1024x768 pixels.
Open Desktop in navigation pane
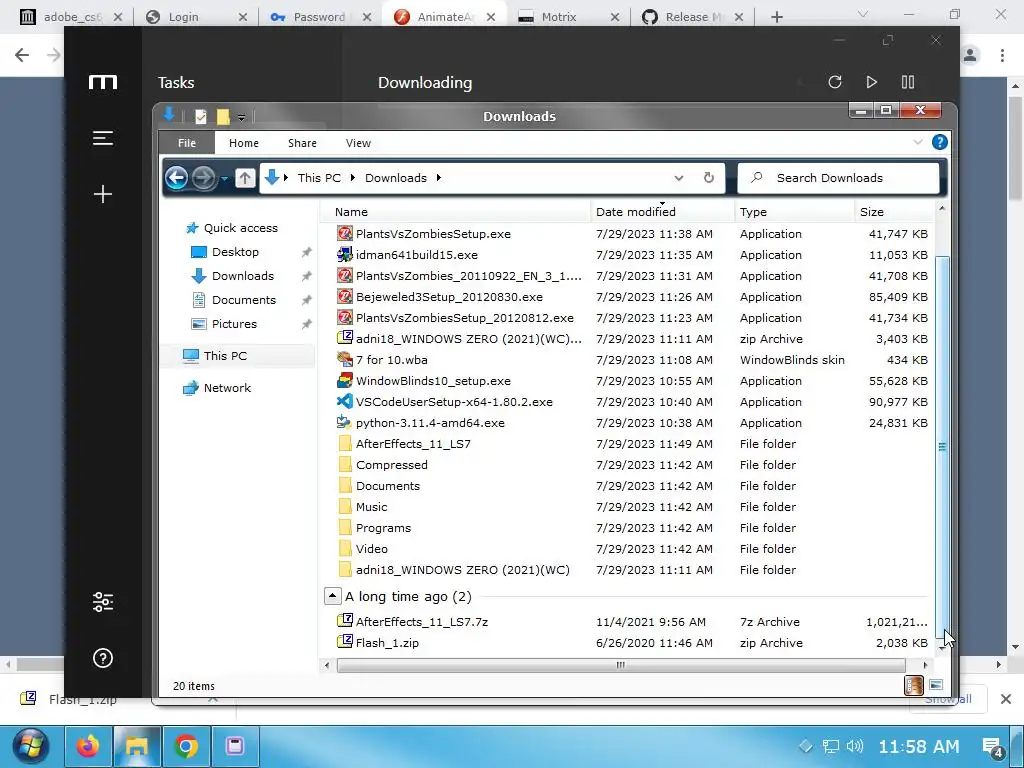coord(225,252)
